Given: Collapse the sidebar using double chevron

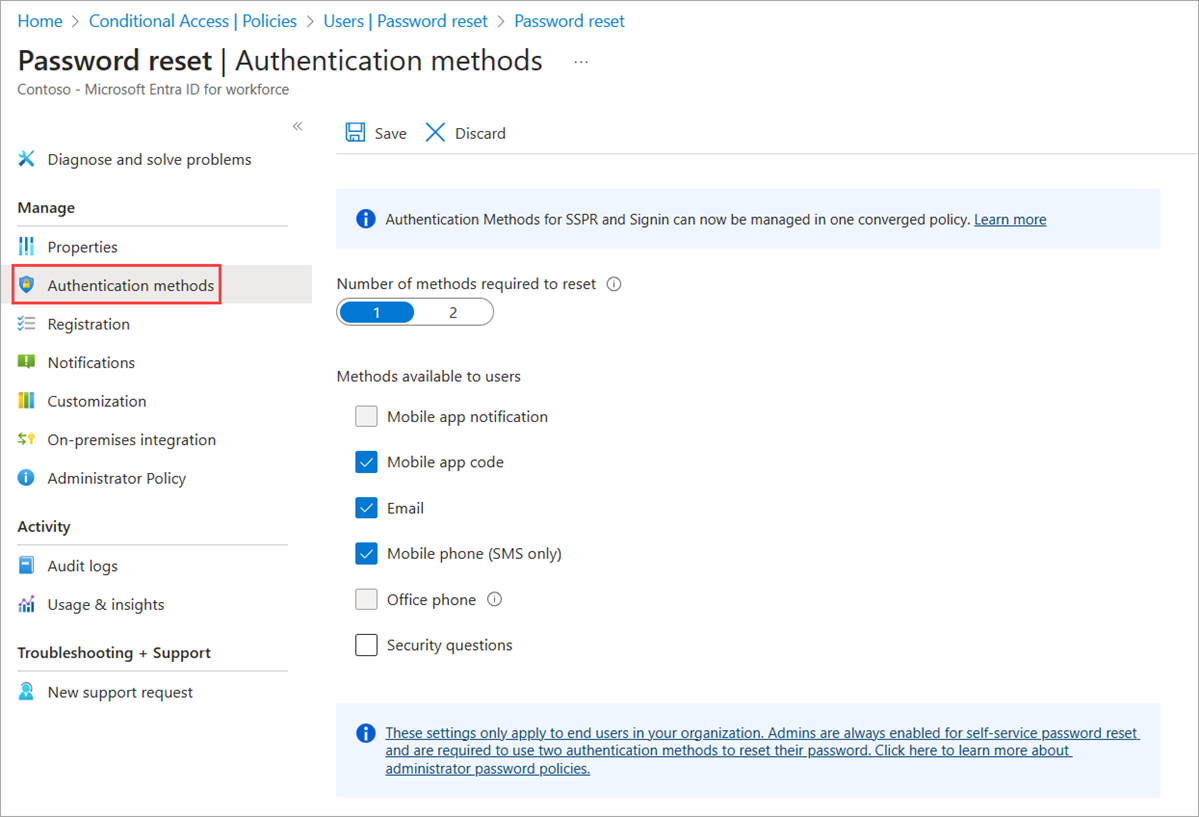Looking at the screenshot, I should (297, 126).
